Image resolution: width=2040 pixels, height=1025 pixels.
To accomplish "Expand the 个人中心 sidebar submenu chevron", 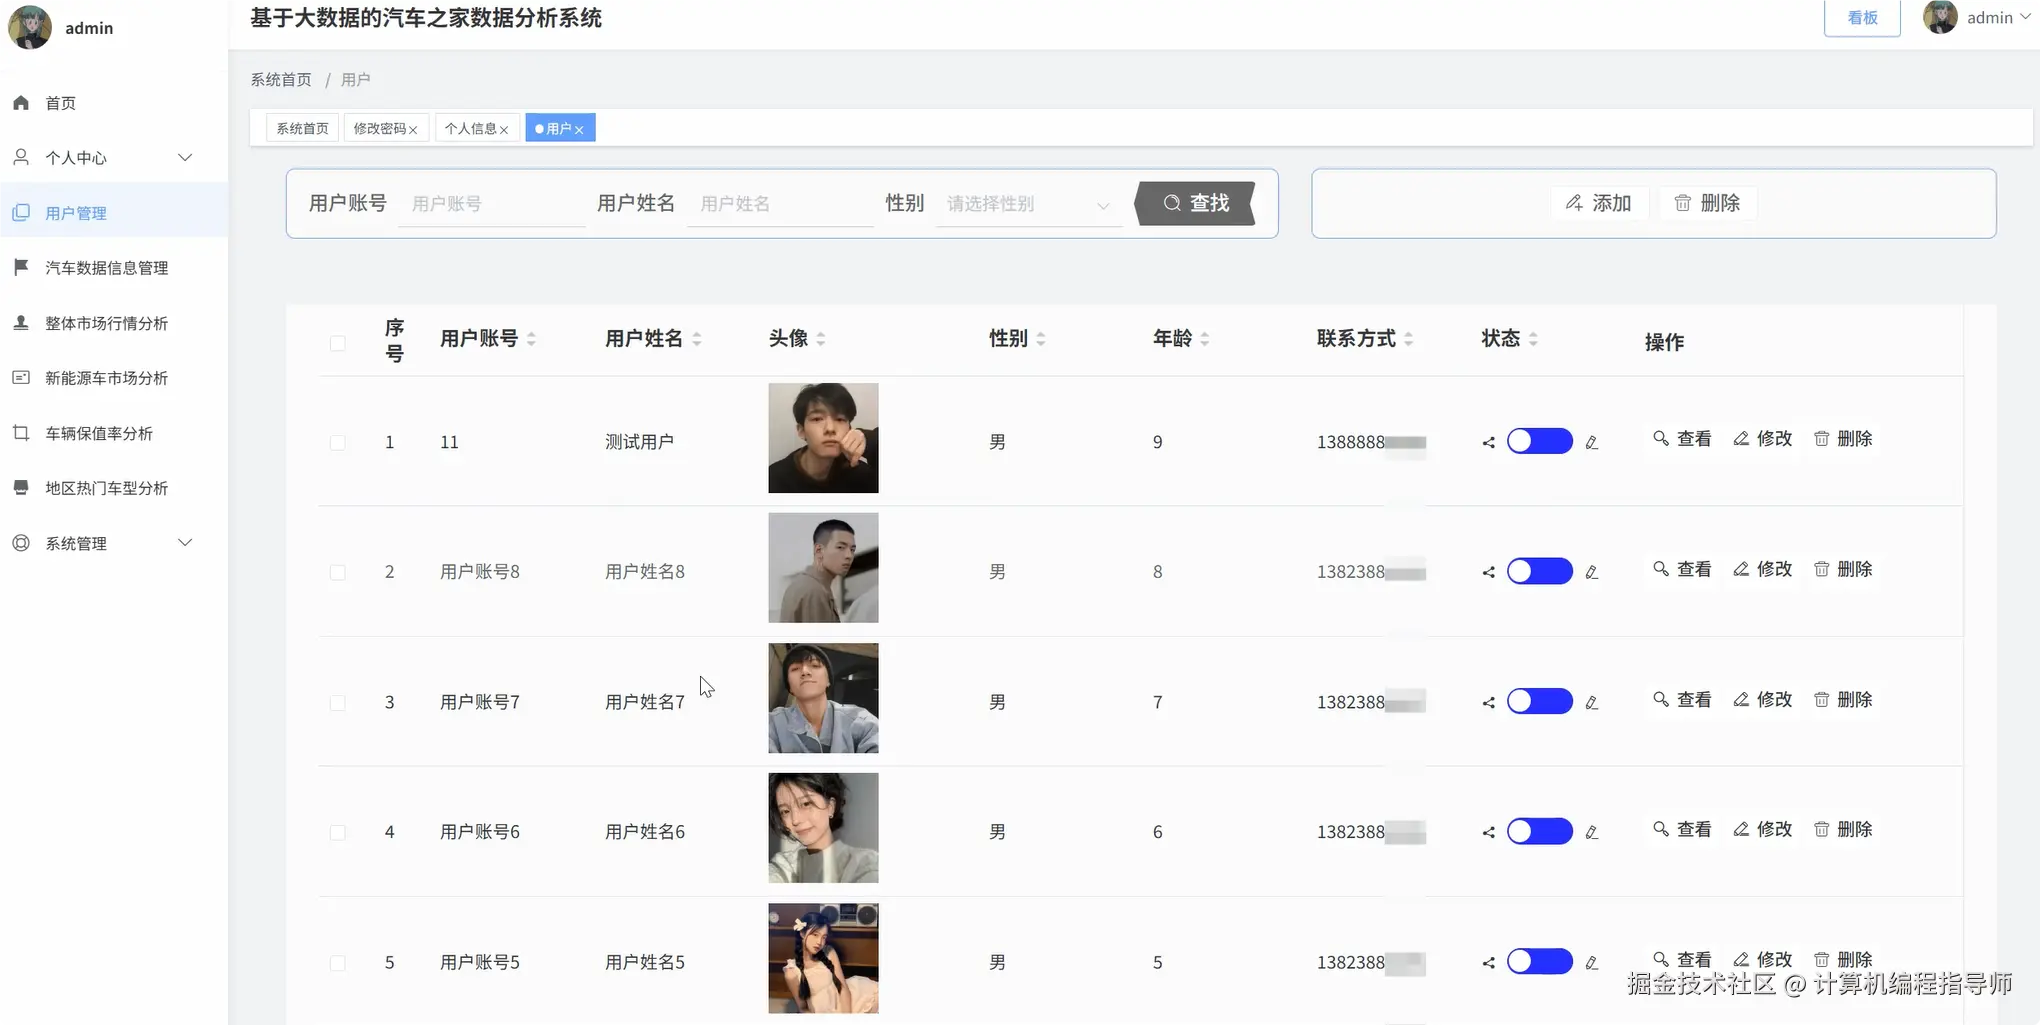I will [x=185, y=157].
